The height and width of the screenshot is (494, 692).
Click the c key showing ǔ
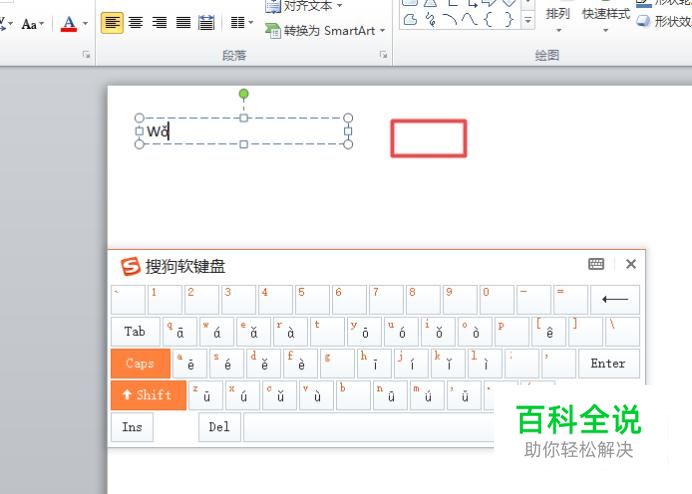pos(279,395)
